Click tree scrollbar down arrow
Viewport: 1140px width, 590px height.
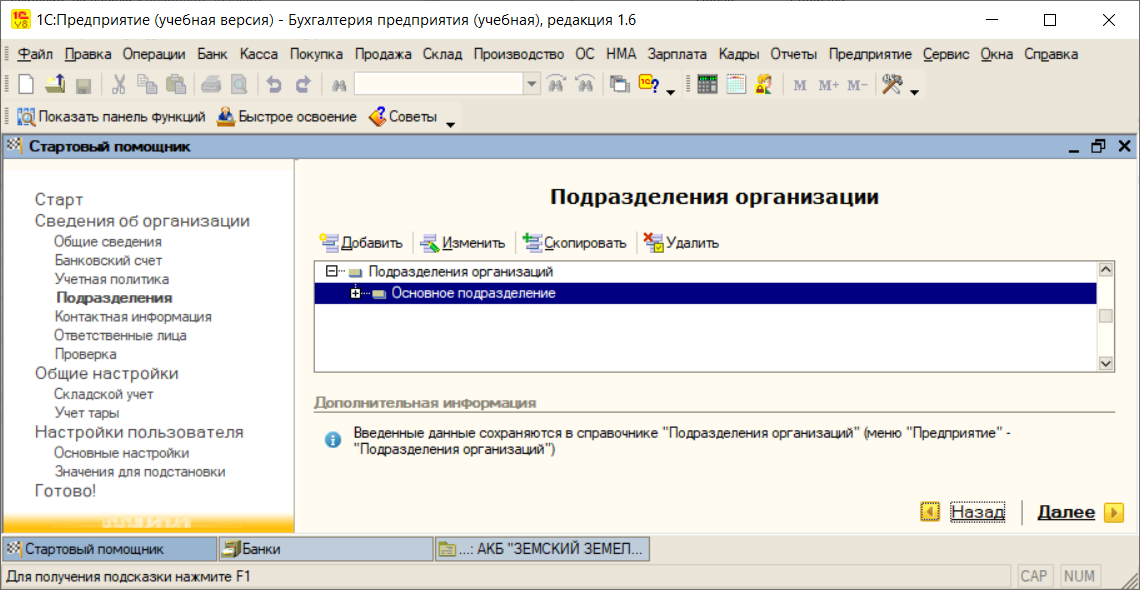1105,363
